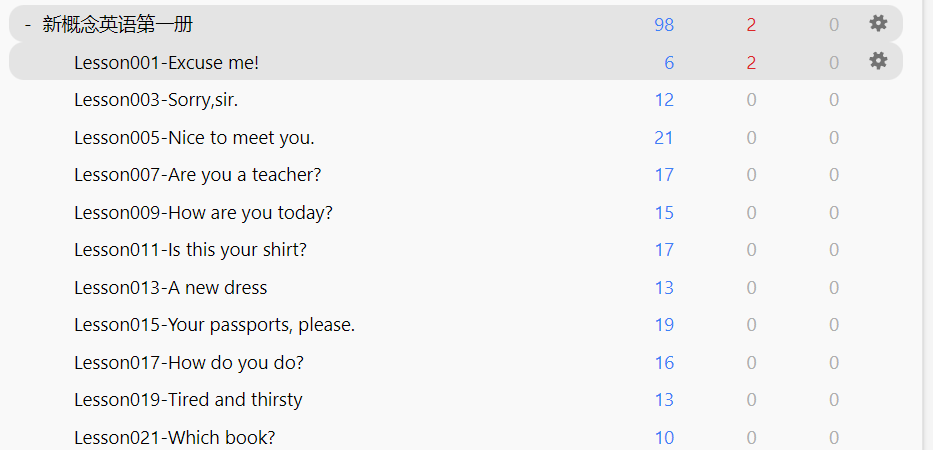Select deck Lesson021-Which book?
933x450 pixels.
pos(174,438)
